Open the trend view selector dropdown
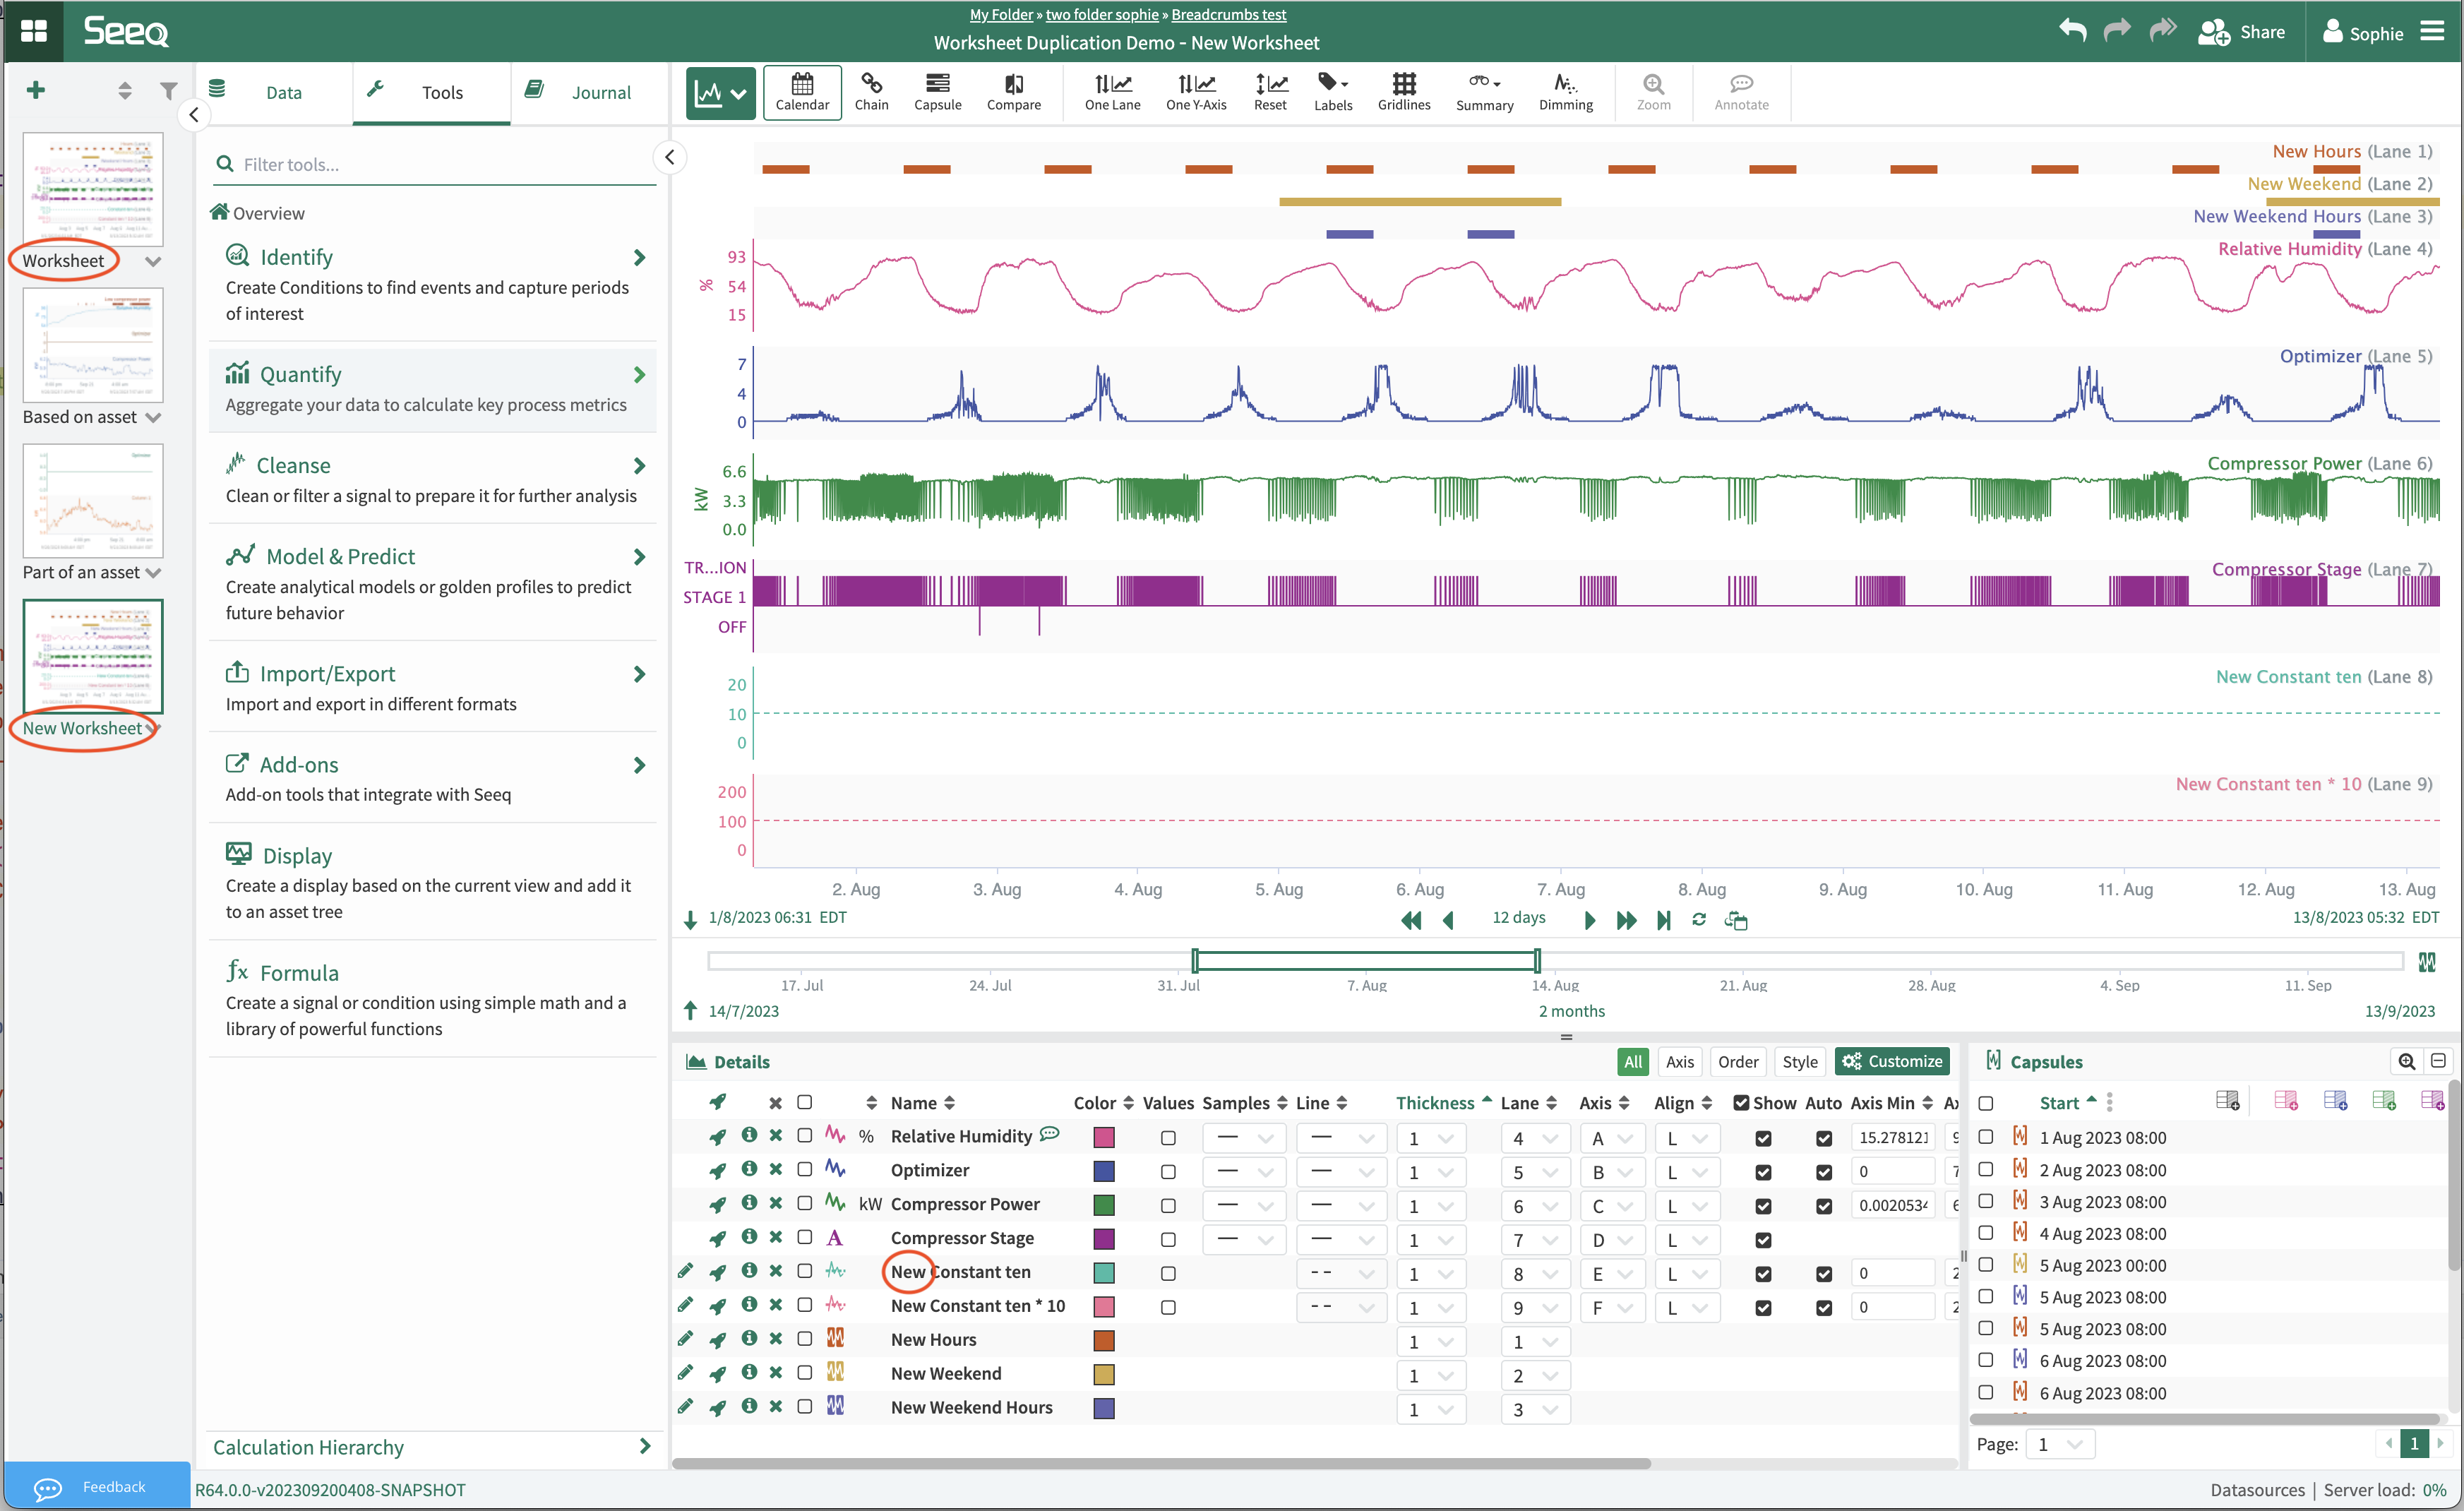Screen dimensions: 2464x1511 720,93
